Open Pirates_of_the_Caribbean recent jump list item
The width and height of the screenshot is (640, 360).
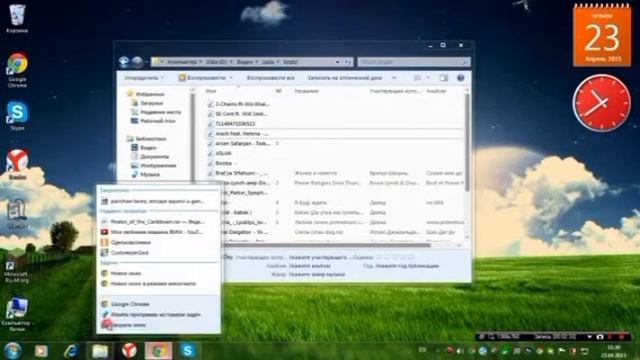coord(157,222)
